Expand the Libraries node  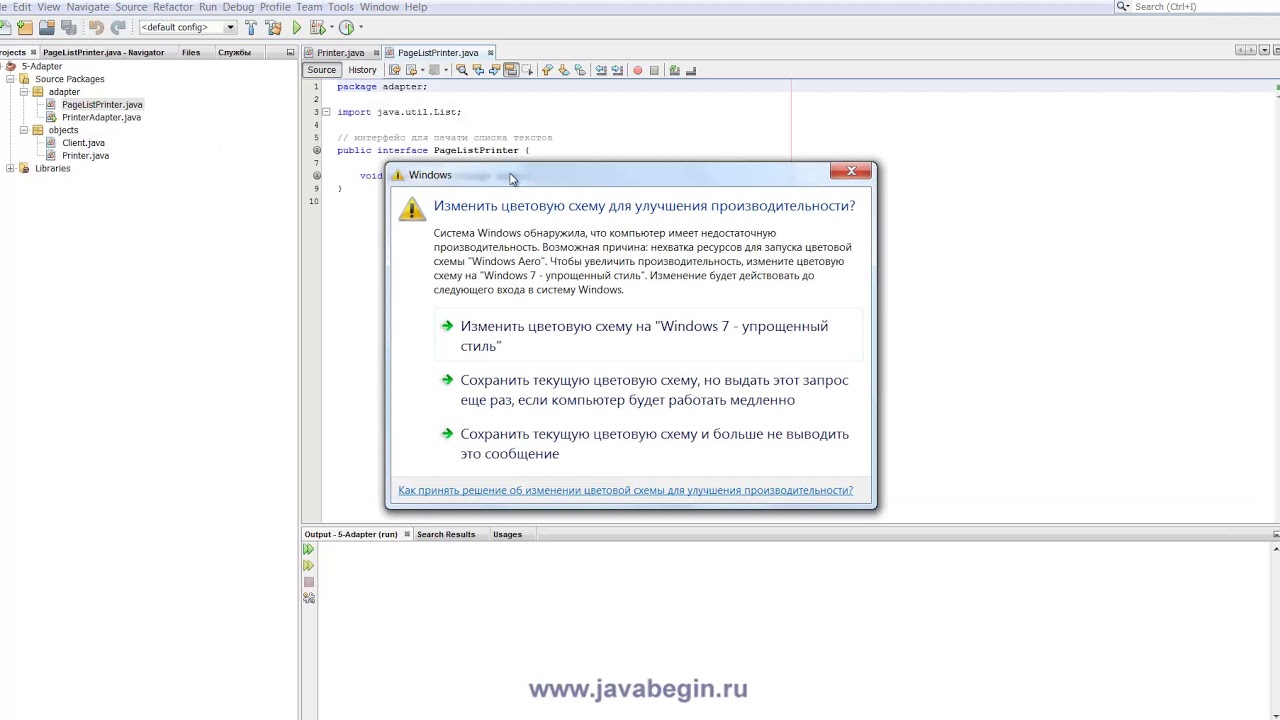(10, 169)
